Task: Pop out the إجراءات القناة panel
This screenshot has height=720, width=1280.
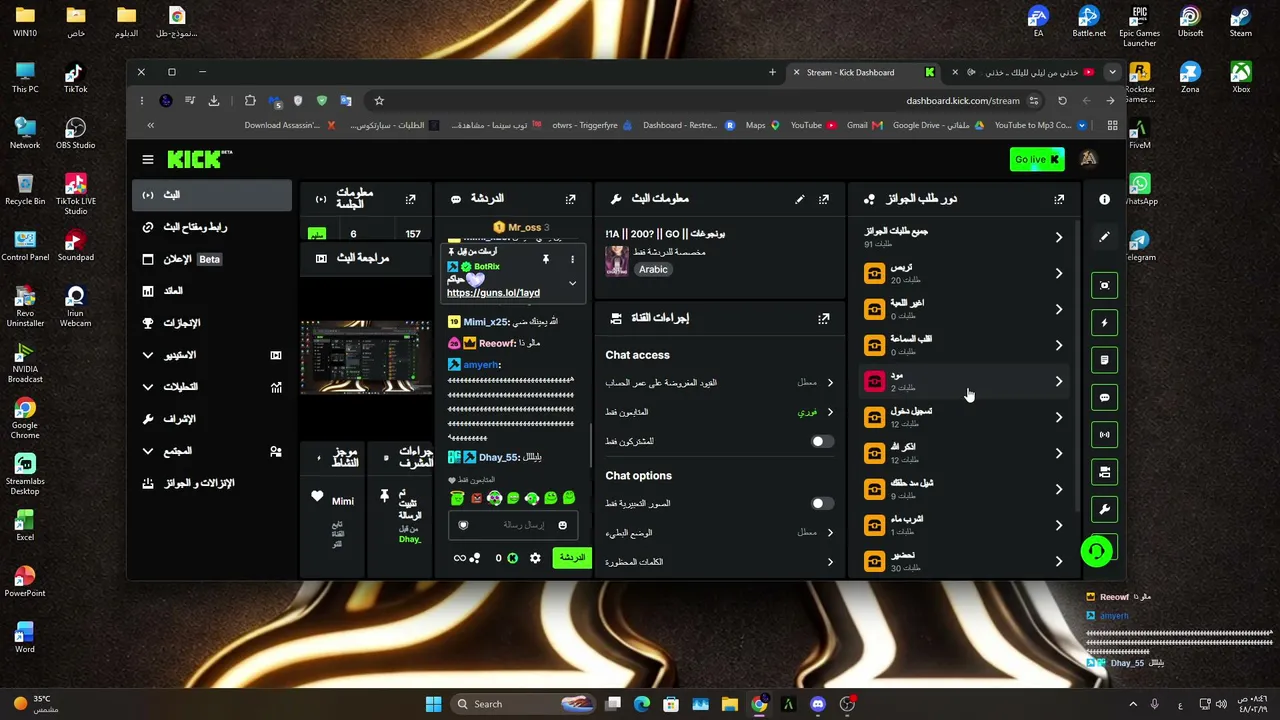Action: click(x=824, y=318)
